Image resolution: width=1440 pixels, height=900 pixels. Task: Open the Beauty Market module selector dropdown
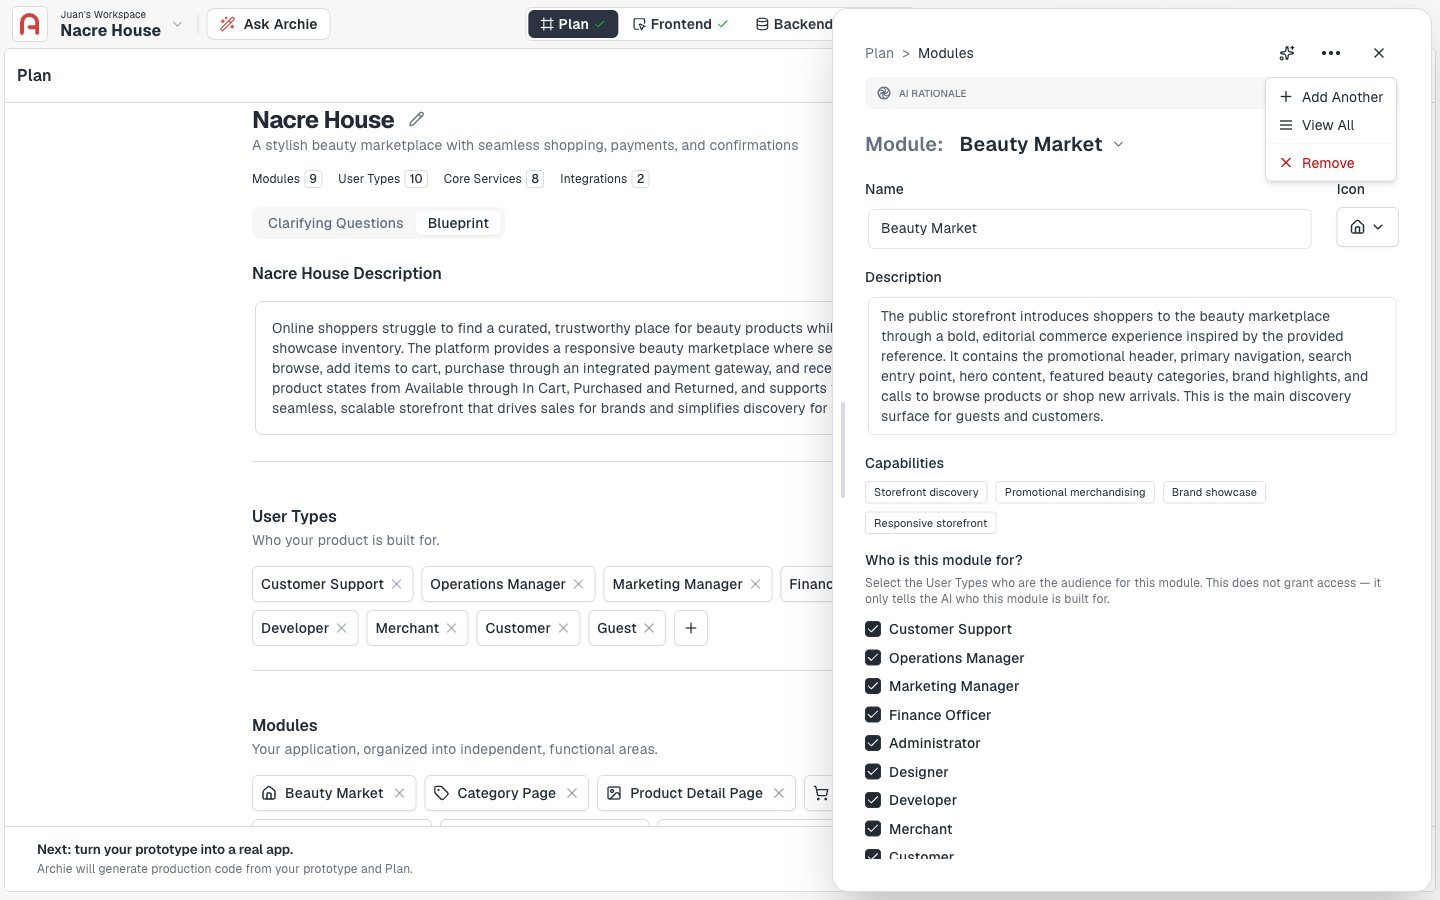tap(1118, 144)
